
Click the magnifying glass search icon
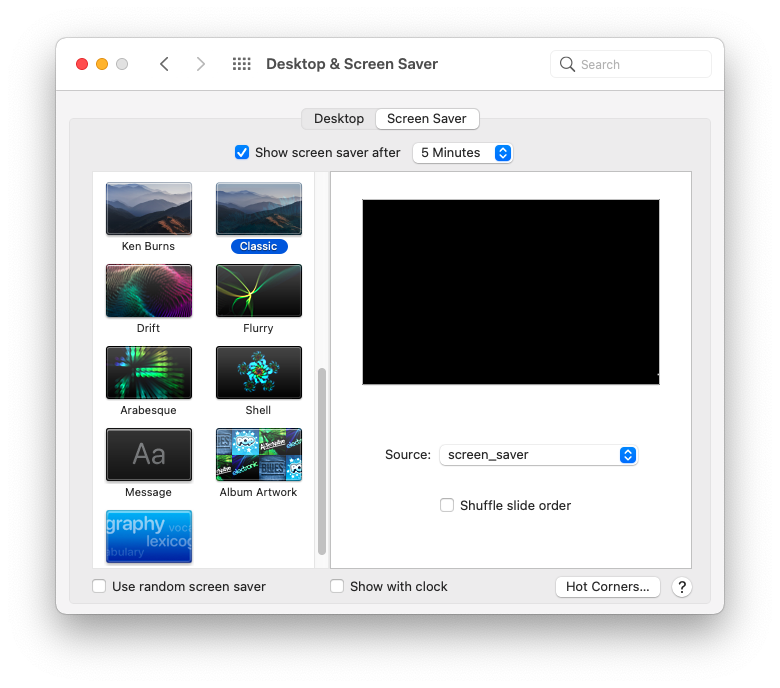pos(567,64)
